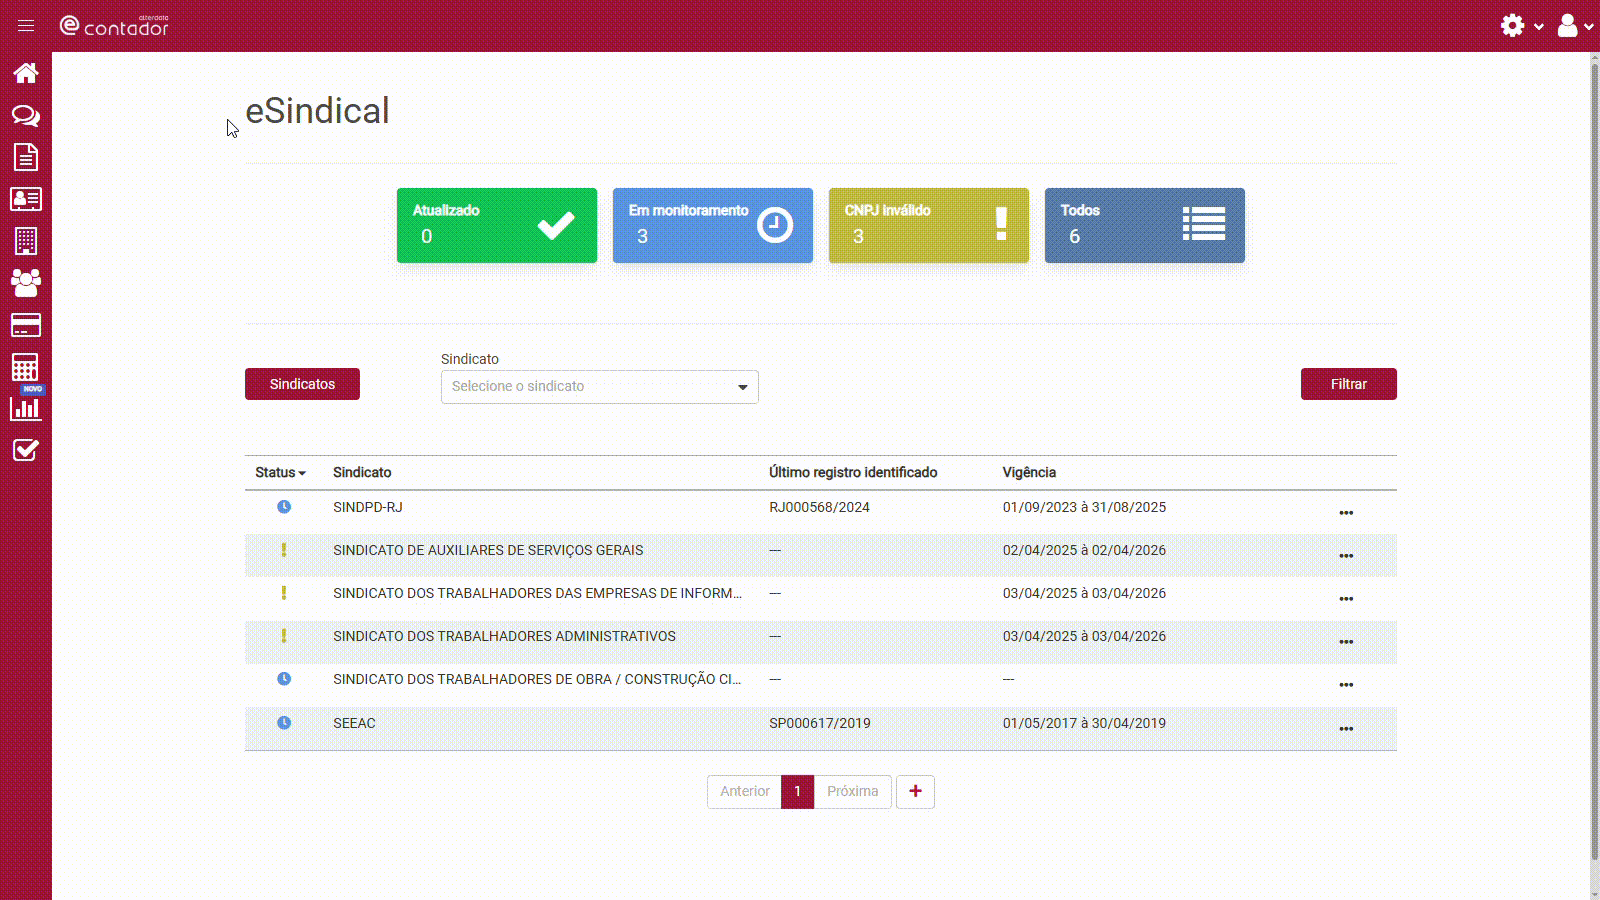Open the chat bubbles sidebar icon
Screen dimensions: 1600x900
pos(26,116)
